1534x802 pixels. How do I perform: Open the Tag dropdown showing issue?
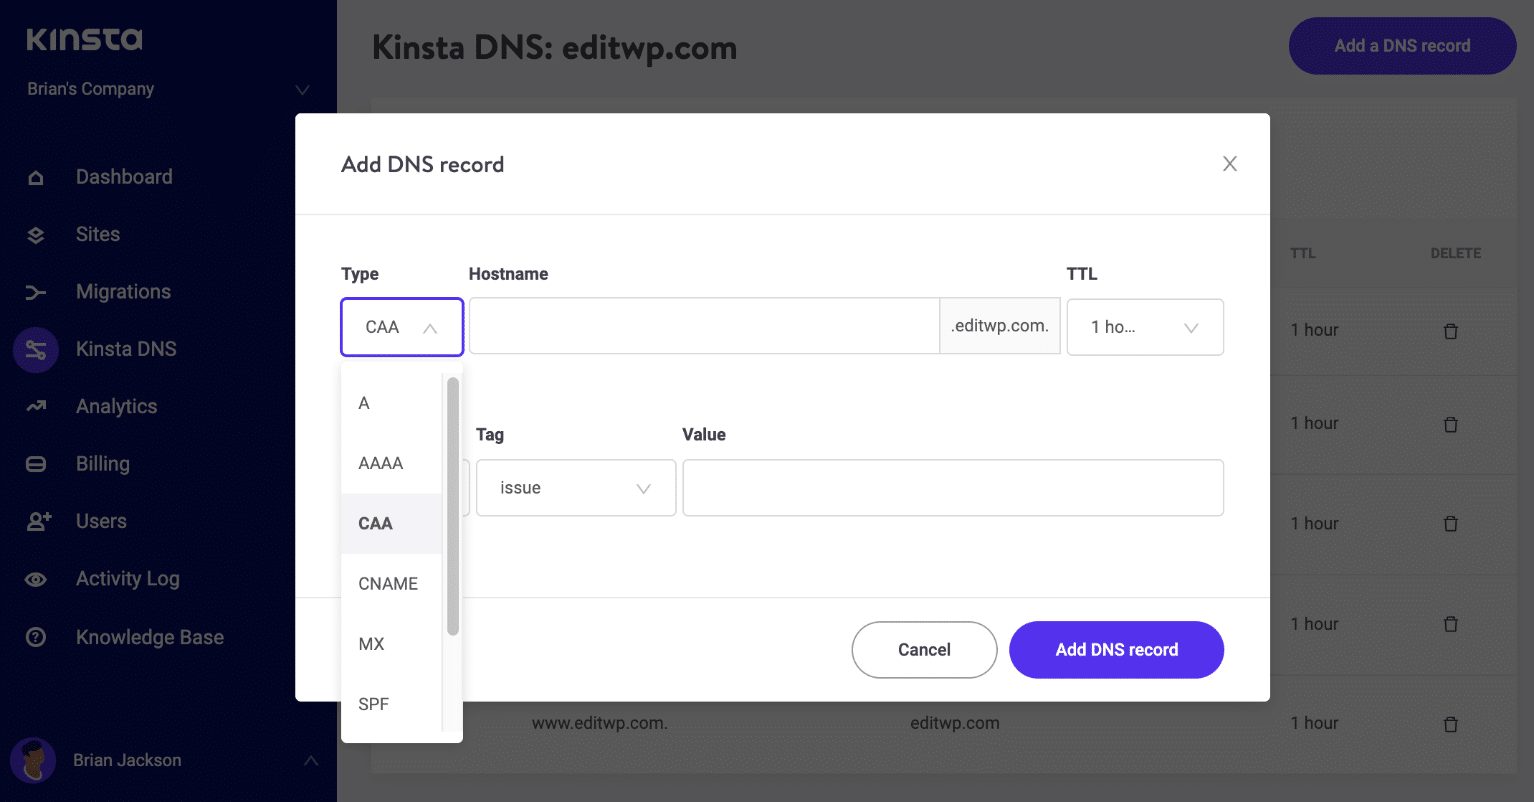click(x=575, y=487)
